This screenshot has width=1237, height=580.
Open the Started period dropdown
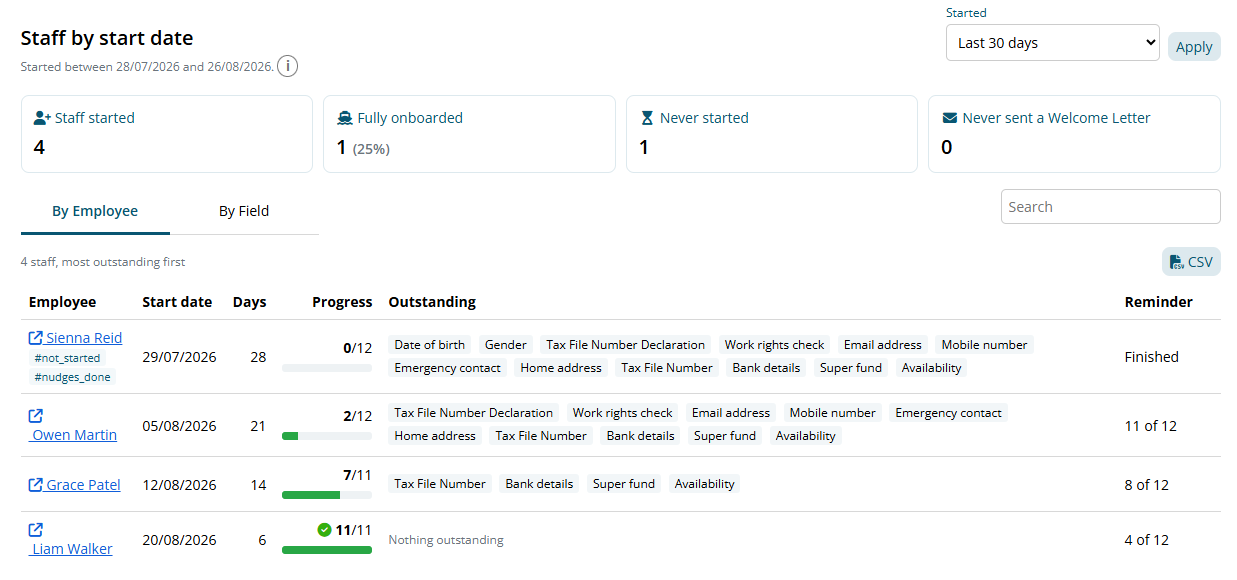1053,43
